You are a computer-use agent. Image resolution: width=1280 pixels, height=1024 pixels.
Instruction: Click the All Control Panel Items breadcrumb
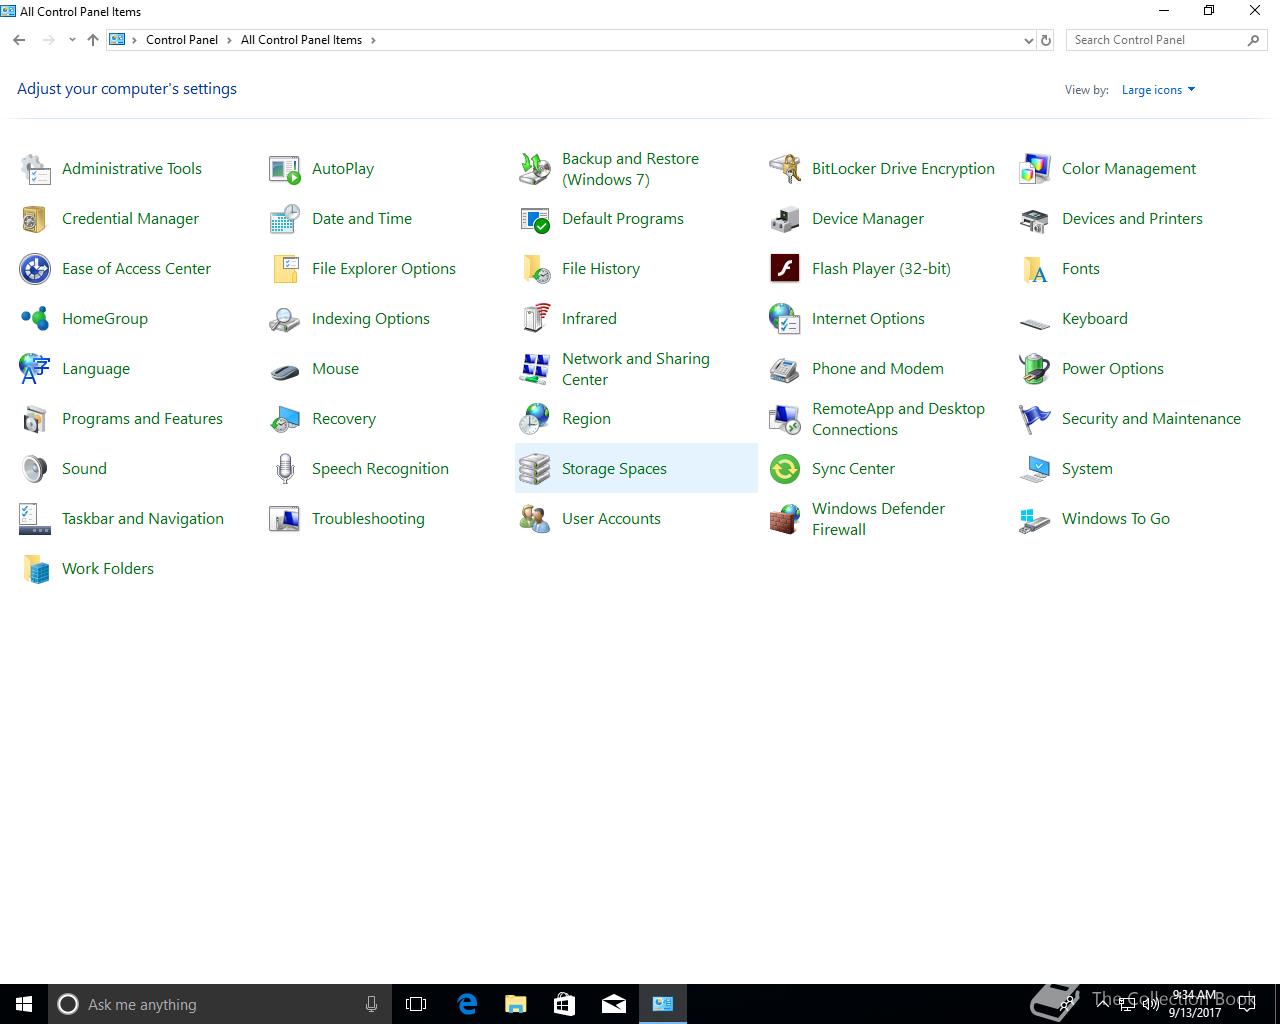tap(301, 40)
